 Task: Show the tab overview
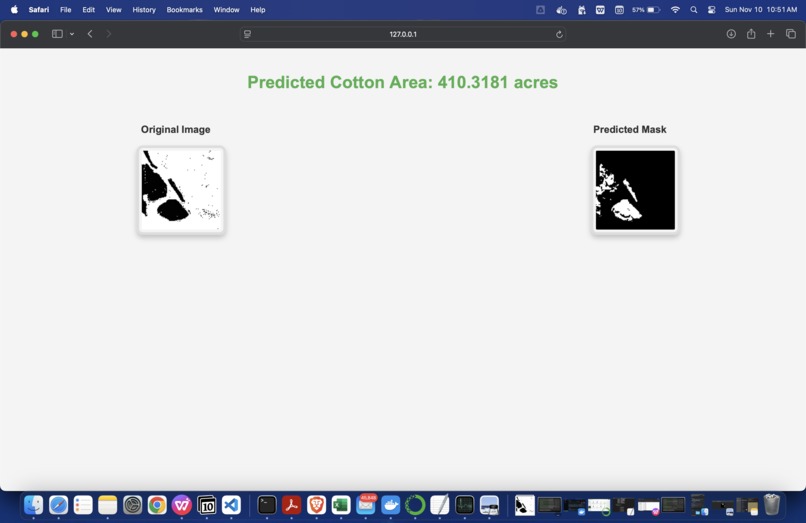tap(791, 34)
